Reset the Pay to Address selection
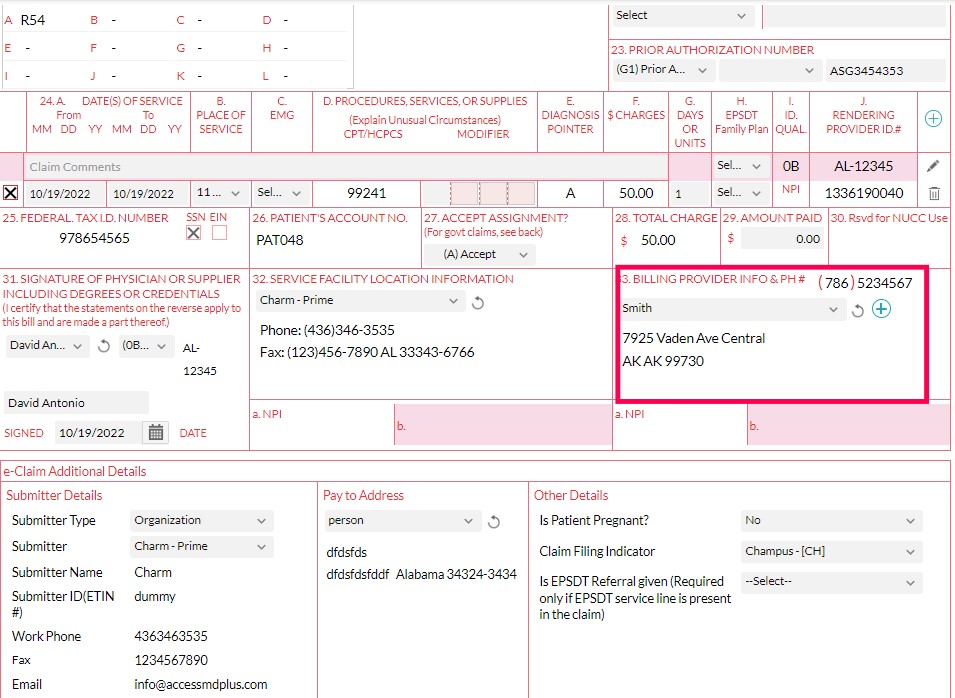This screenshot has width=955, height=698. point(494,520)
